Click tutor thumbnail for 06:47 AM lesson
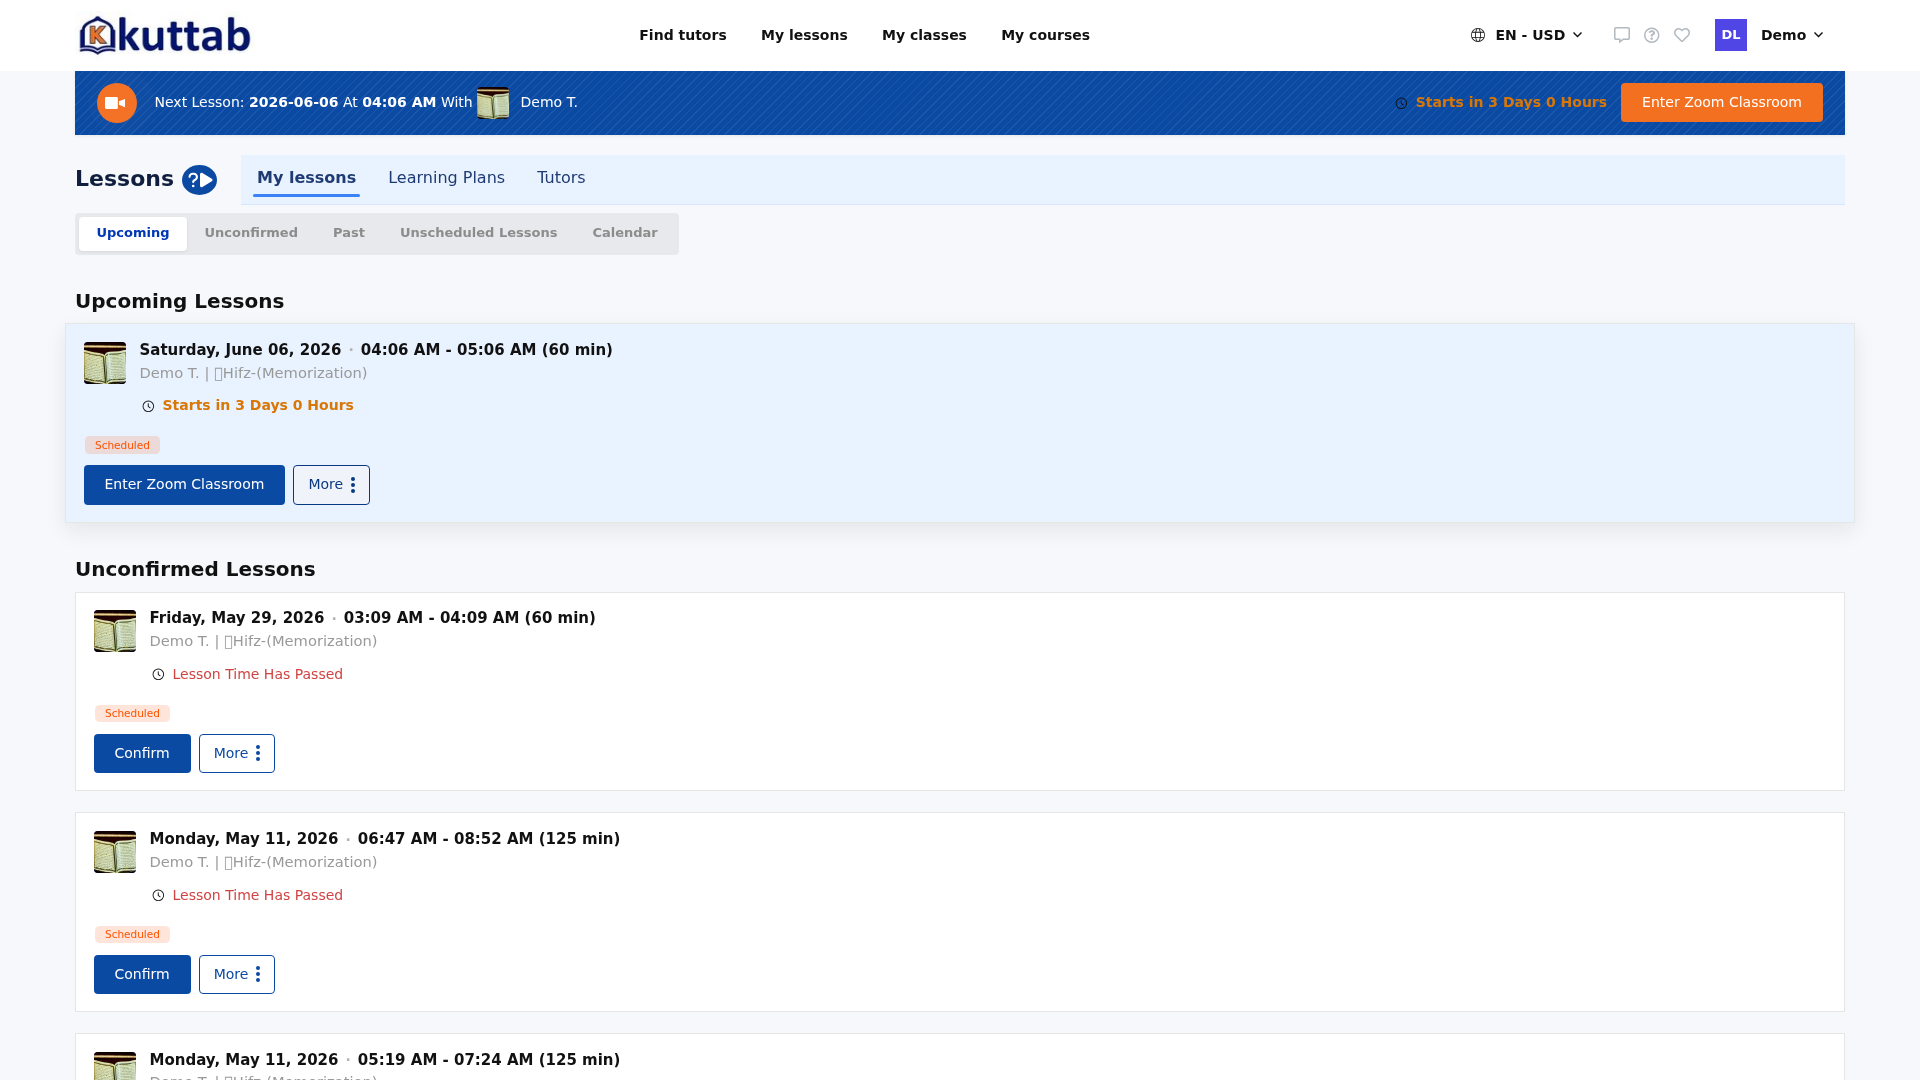Image resolution: width=1920 pixels, height=1080 pixels. click(115, 852)
